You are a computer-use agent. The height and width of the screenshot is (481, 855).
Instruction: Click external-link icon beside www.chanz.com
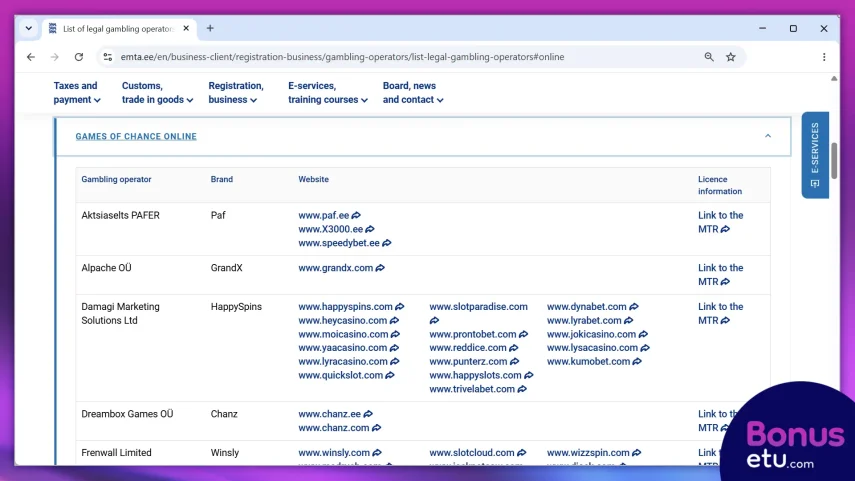click(376, 428)
